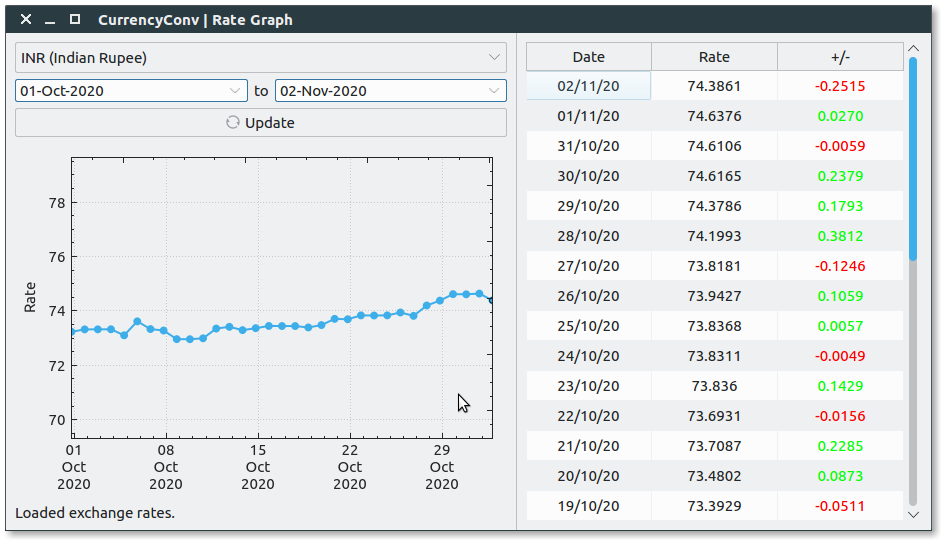941x540 pixels.
Task: Expand the start date 01-Oct-2020 picker
Action: [236, 91]
